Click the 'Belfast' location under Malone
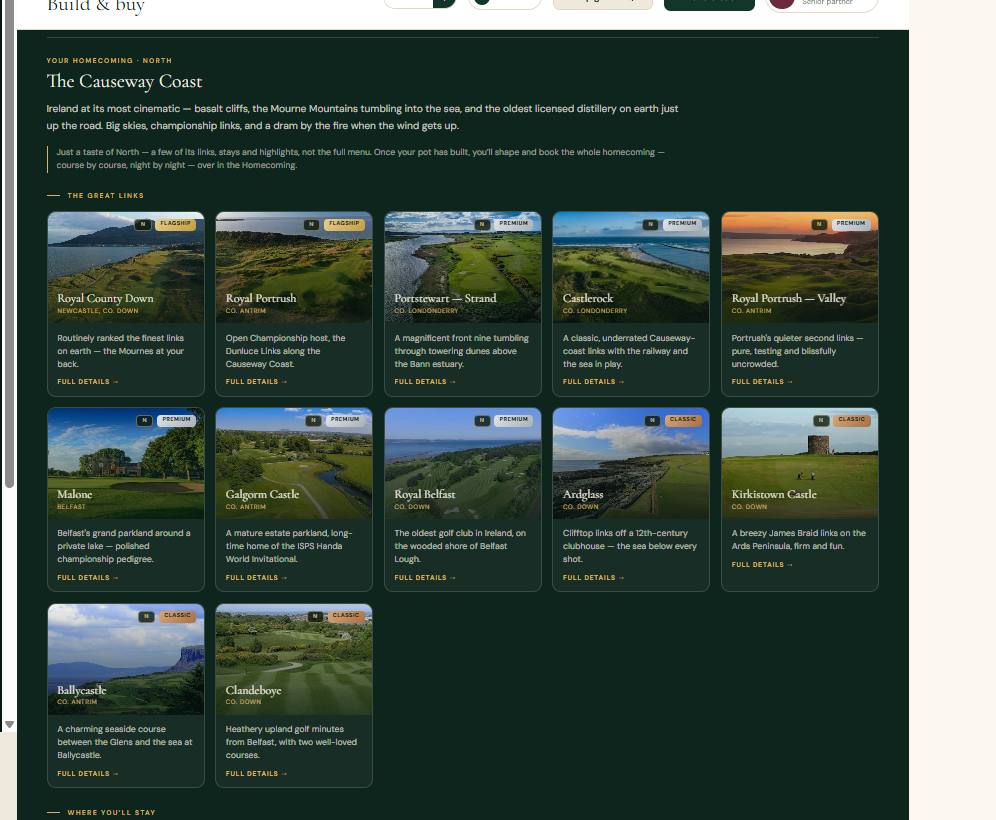The height and width of the screenshot is (820, 996). [71, 507]
